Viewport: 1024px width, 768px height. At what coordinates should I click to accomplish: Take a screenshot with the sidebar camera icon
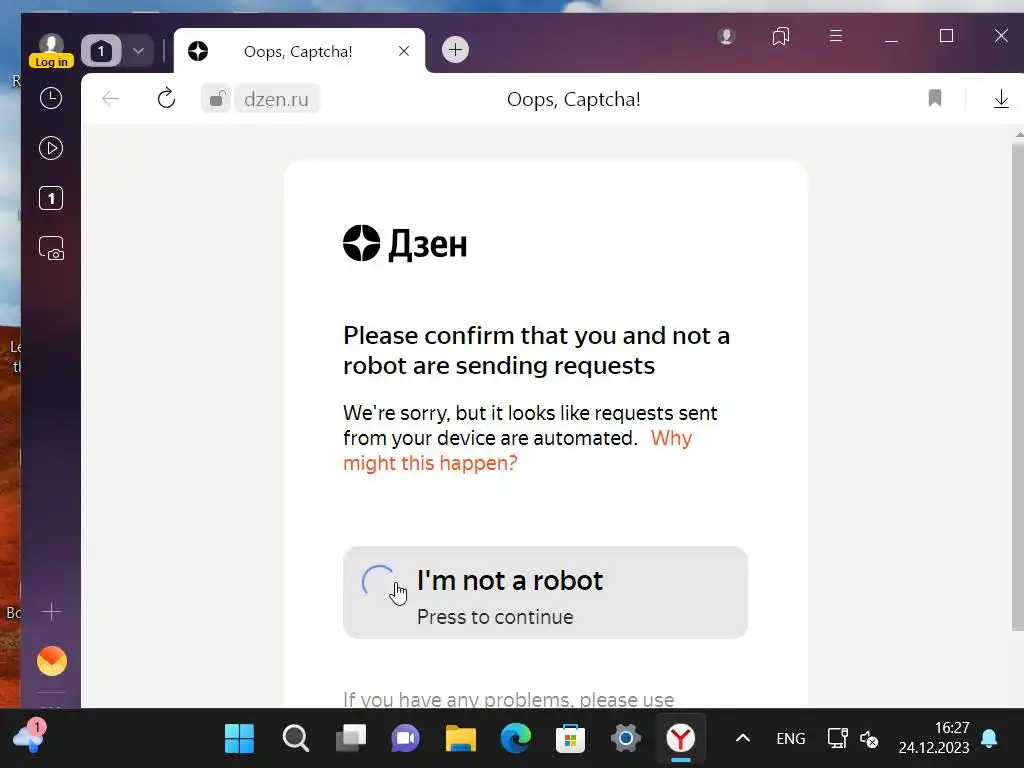point(51,248)
